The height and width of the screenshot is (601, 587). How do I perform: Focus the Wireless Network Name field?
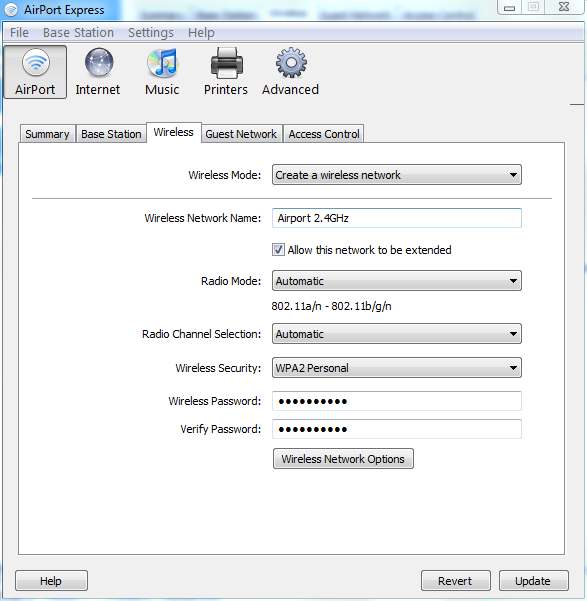(397, 218)
